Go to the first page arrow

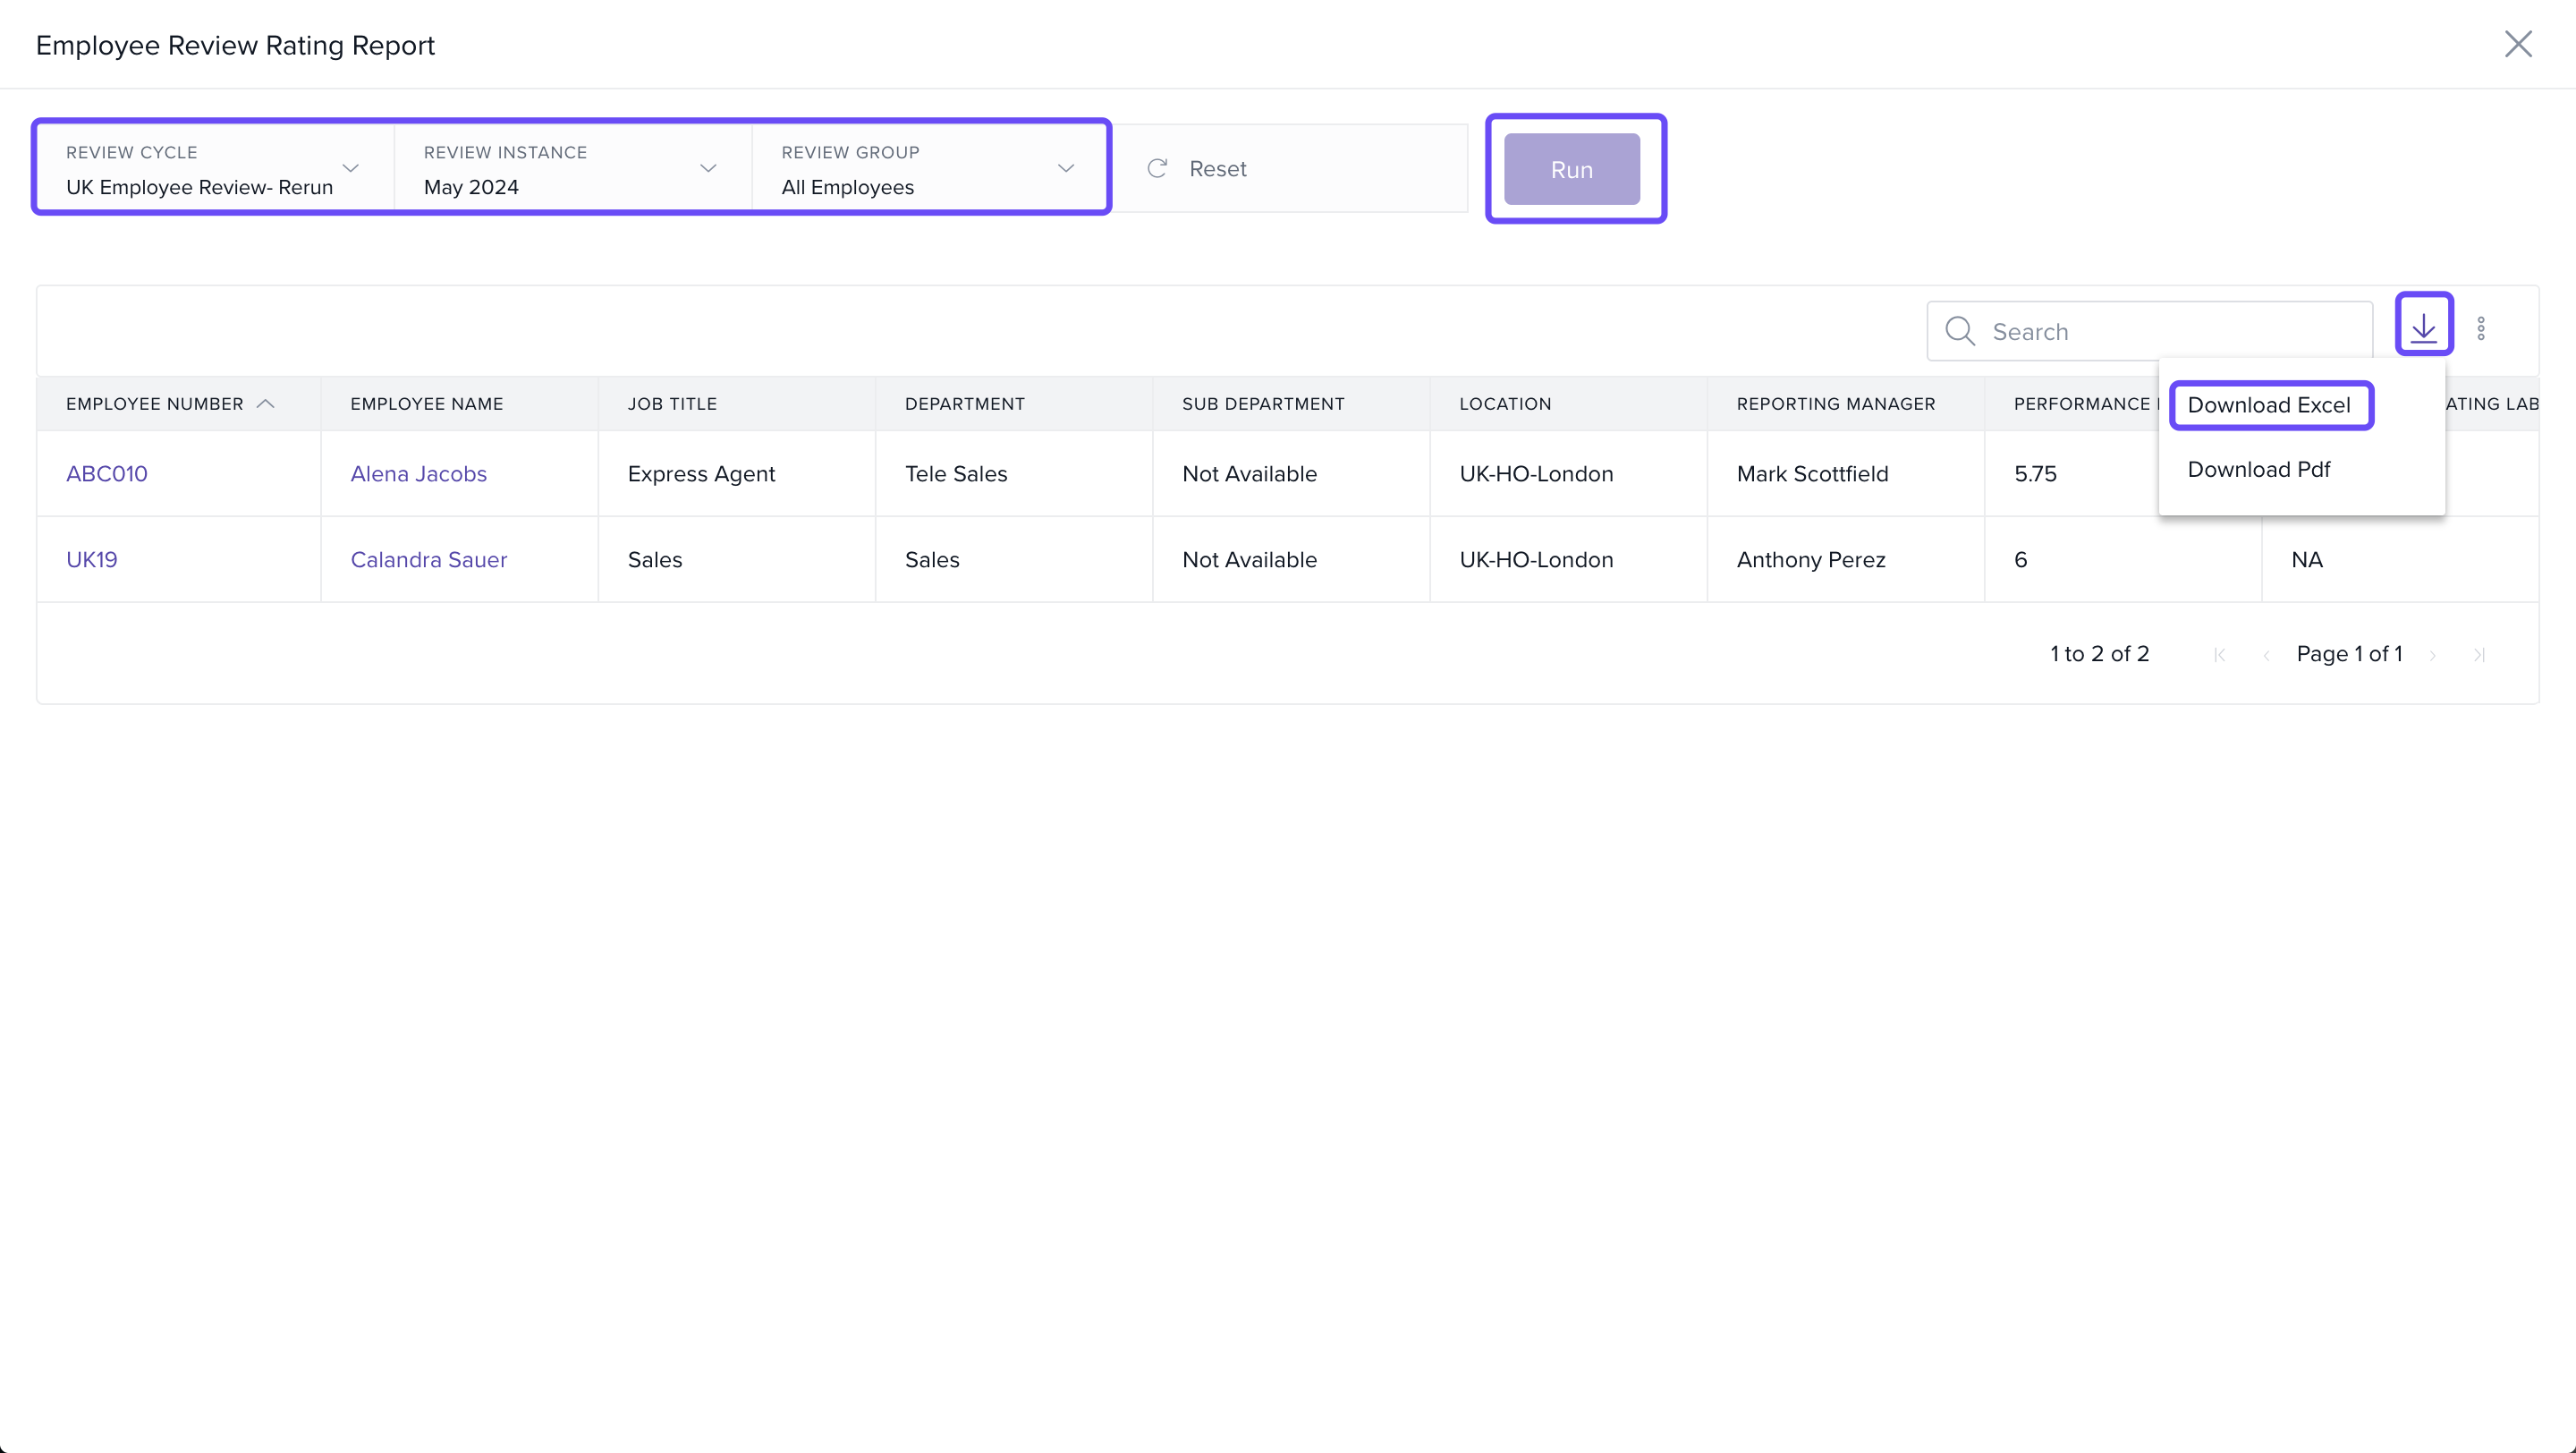2219,655
